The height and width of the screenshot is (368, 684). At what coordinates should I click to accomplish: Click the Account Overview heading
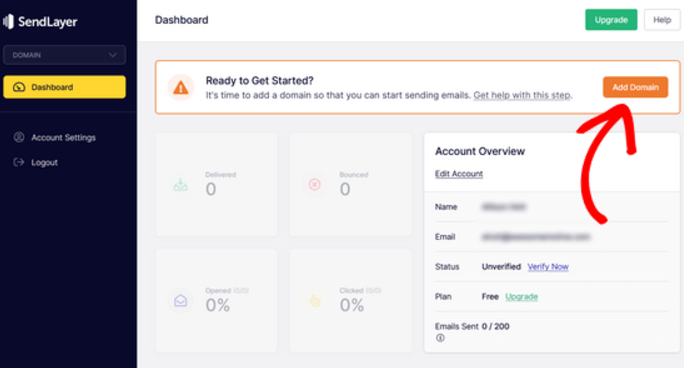coord(480,151)
